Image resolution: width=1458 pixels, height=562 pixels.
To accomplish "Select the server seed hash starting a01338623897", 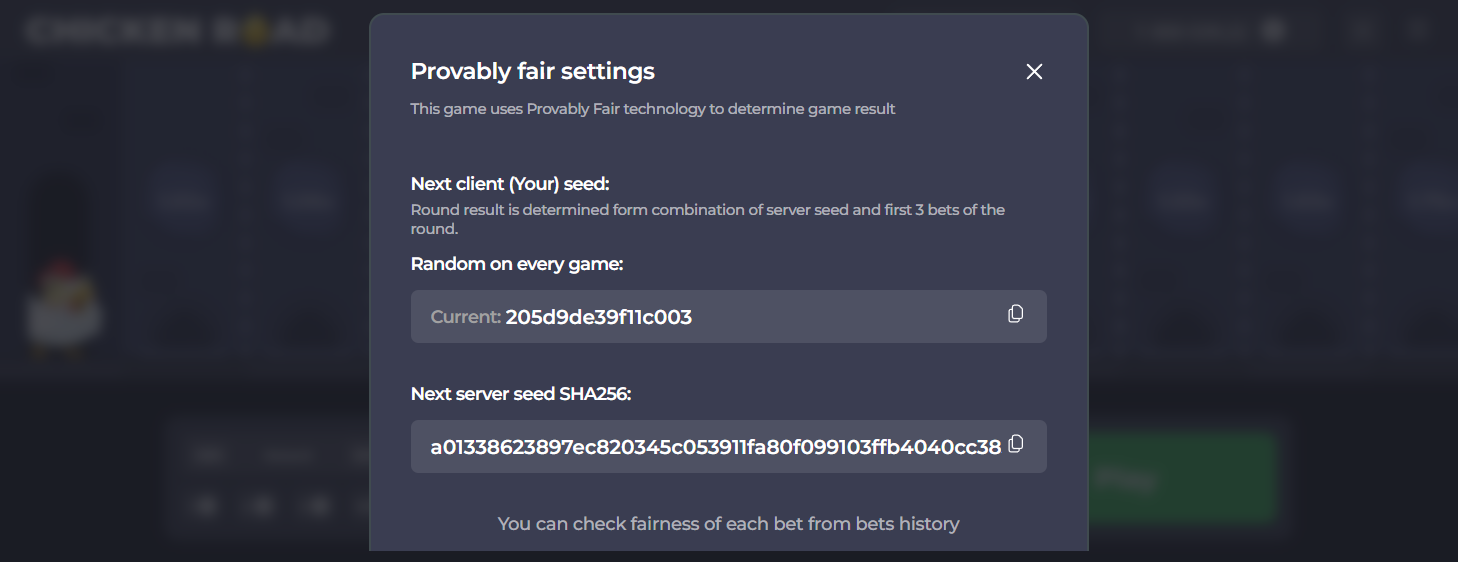I will point(715,447).
